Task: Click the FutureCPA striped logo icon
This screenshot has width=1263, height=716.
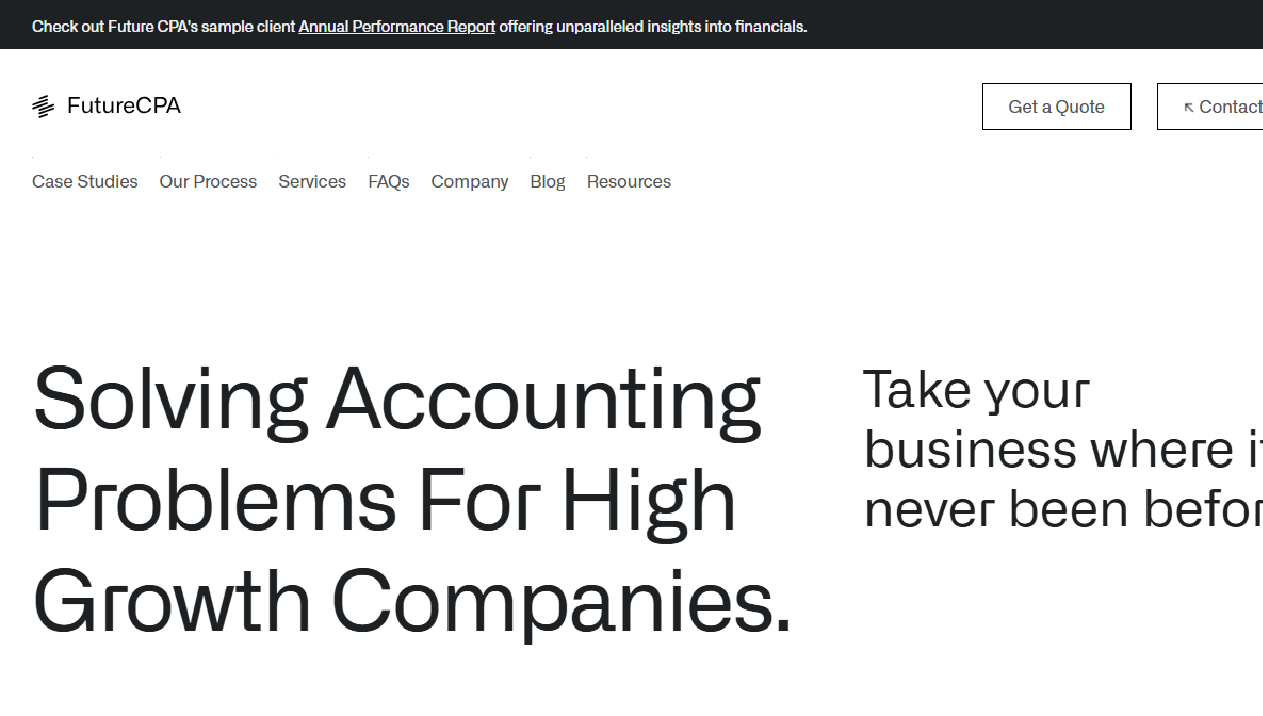Action: pyautogui.click(x=43, y=106)
